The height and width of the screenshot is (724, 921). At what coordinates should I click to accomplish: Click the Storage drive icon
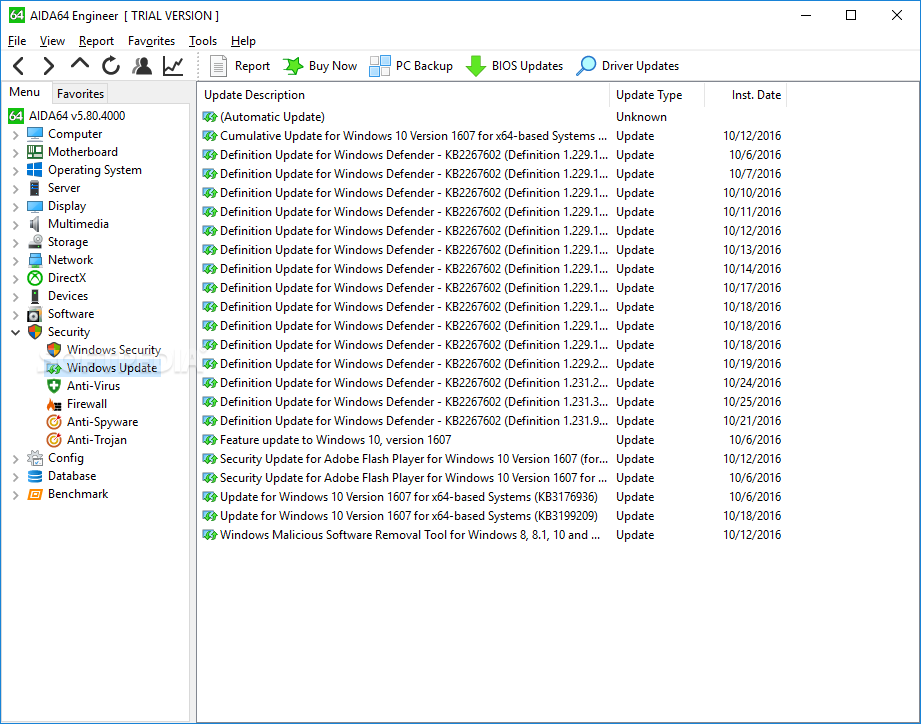pos(35,242)
